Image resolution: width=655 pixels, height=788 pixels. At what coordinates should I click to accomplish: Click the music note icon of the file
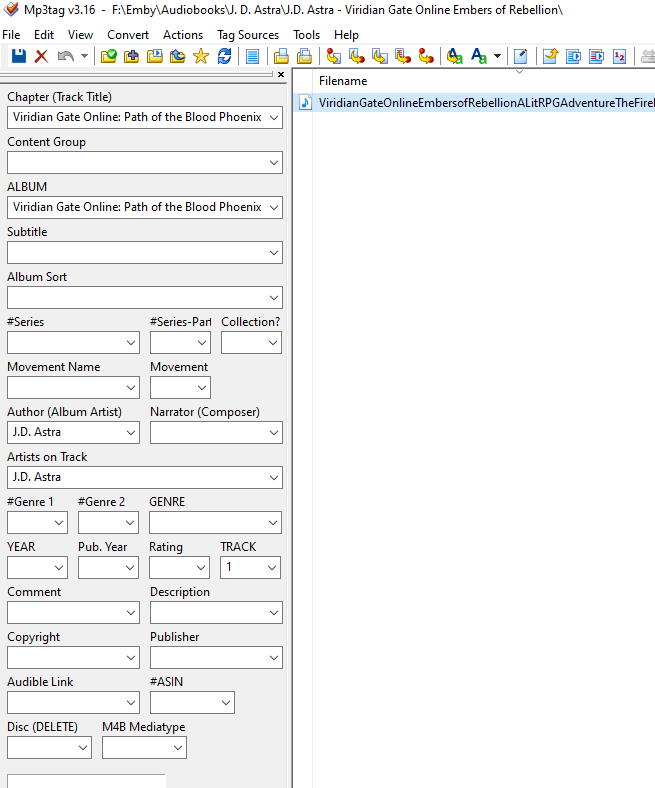pos(305,103)
